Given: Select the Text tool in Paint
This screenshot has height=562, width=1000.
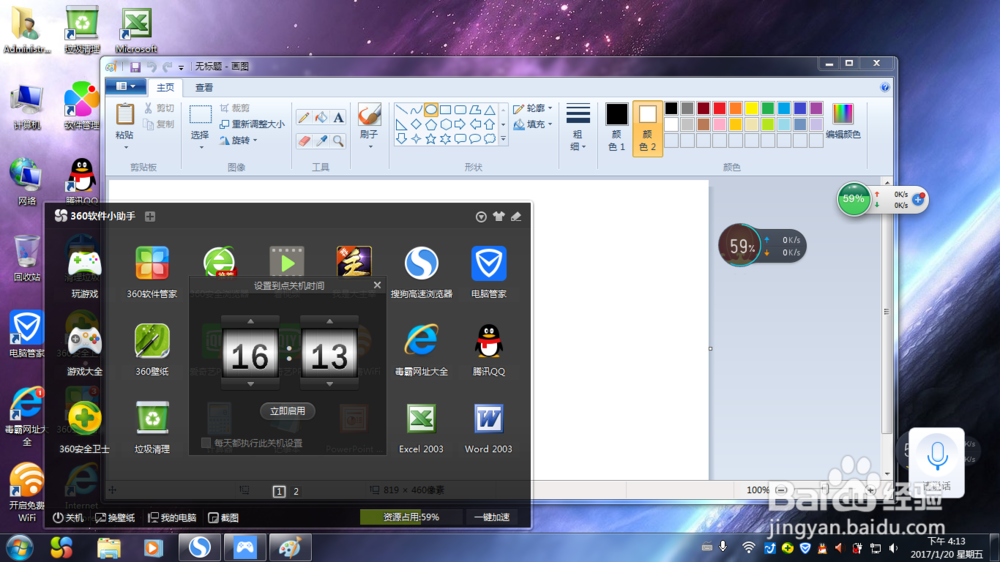Looking at the screenshot, I should coord(338,117).
